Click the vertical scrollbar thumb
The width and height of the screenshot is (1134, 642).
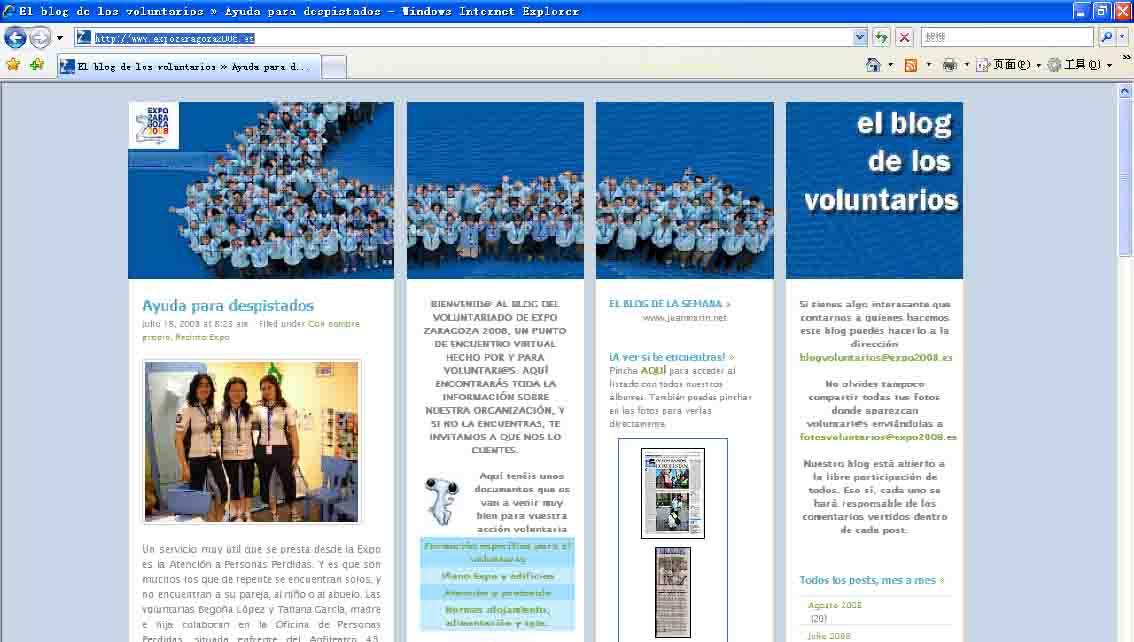(x=1125, y=177)
